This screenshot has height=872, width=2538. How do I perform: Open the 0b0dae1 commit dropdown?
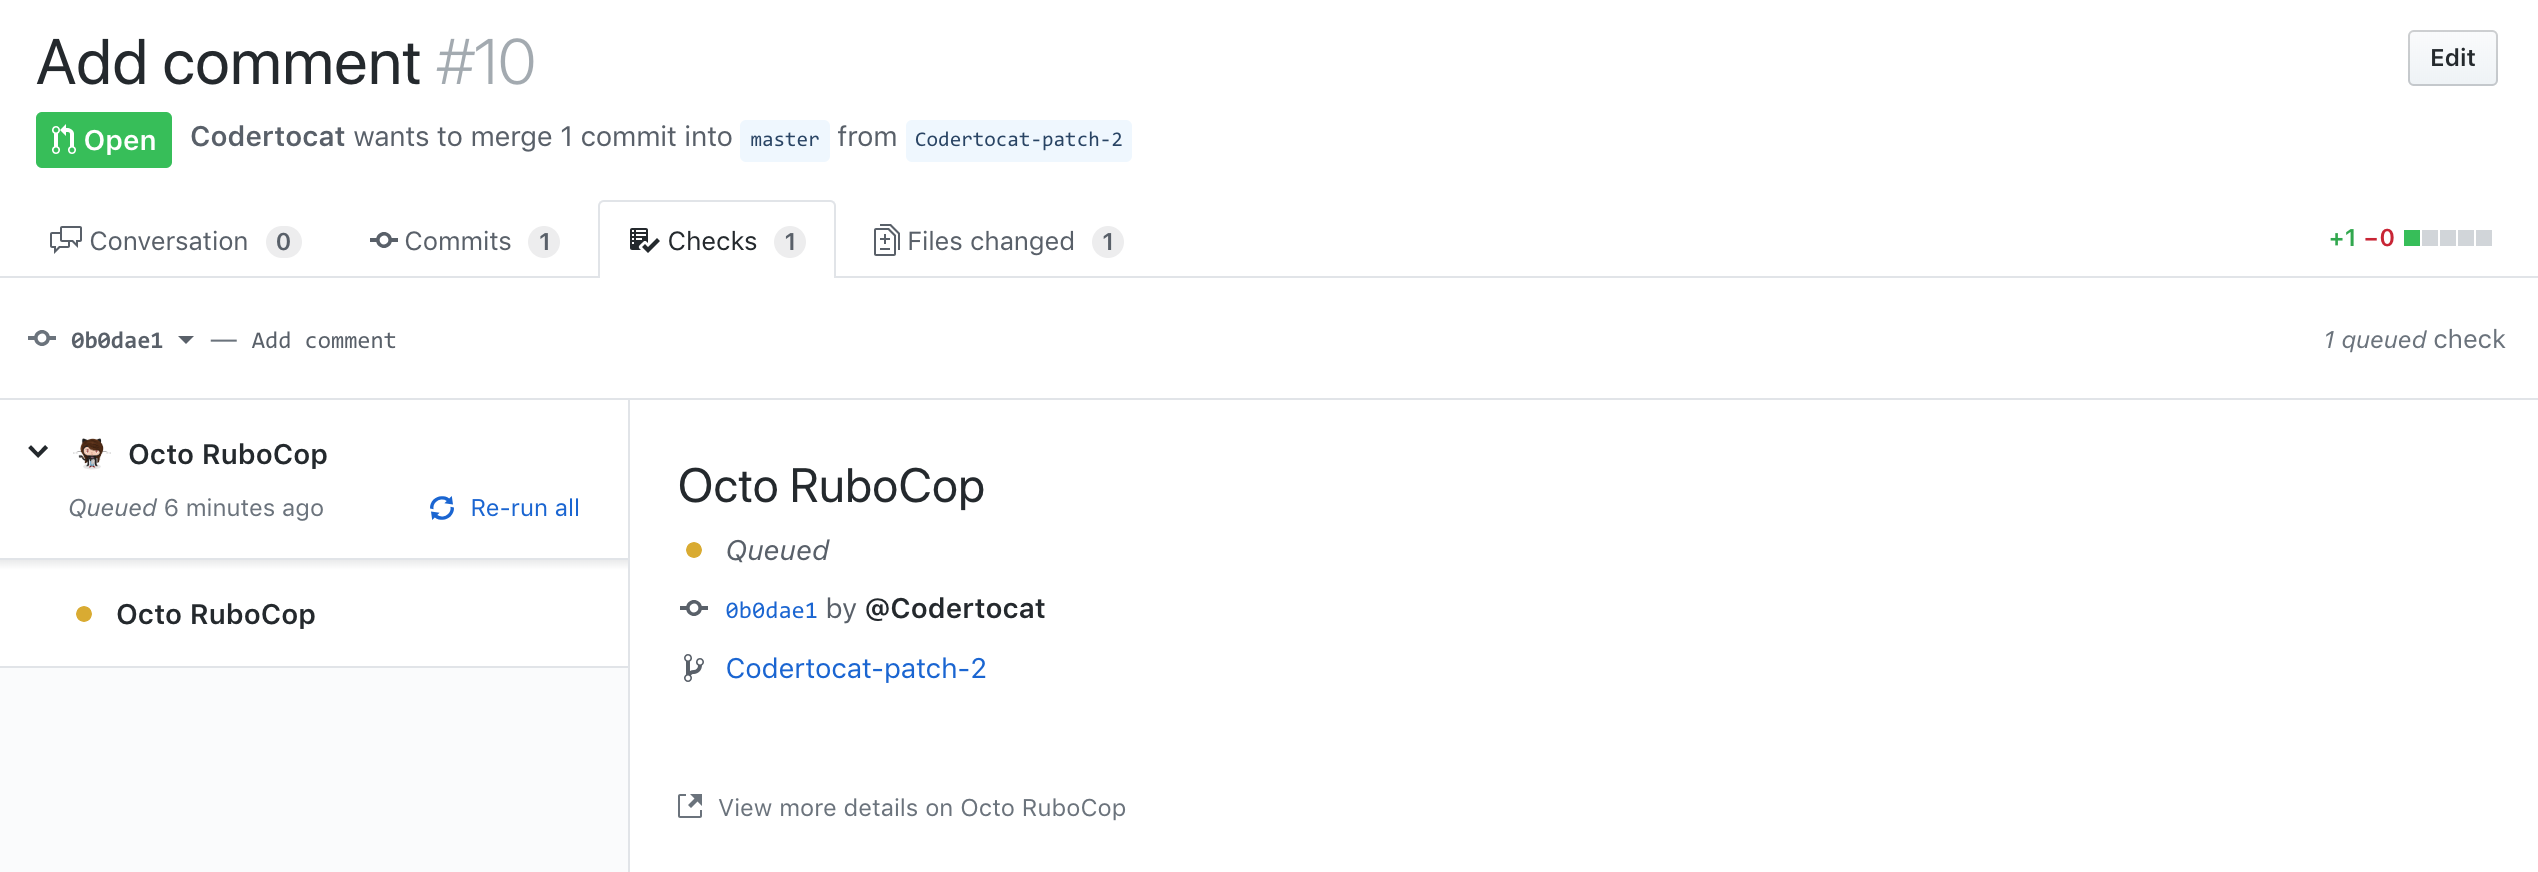[x=130, y=341]
